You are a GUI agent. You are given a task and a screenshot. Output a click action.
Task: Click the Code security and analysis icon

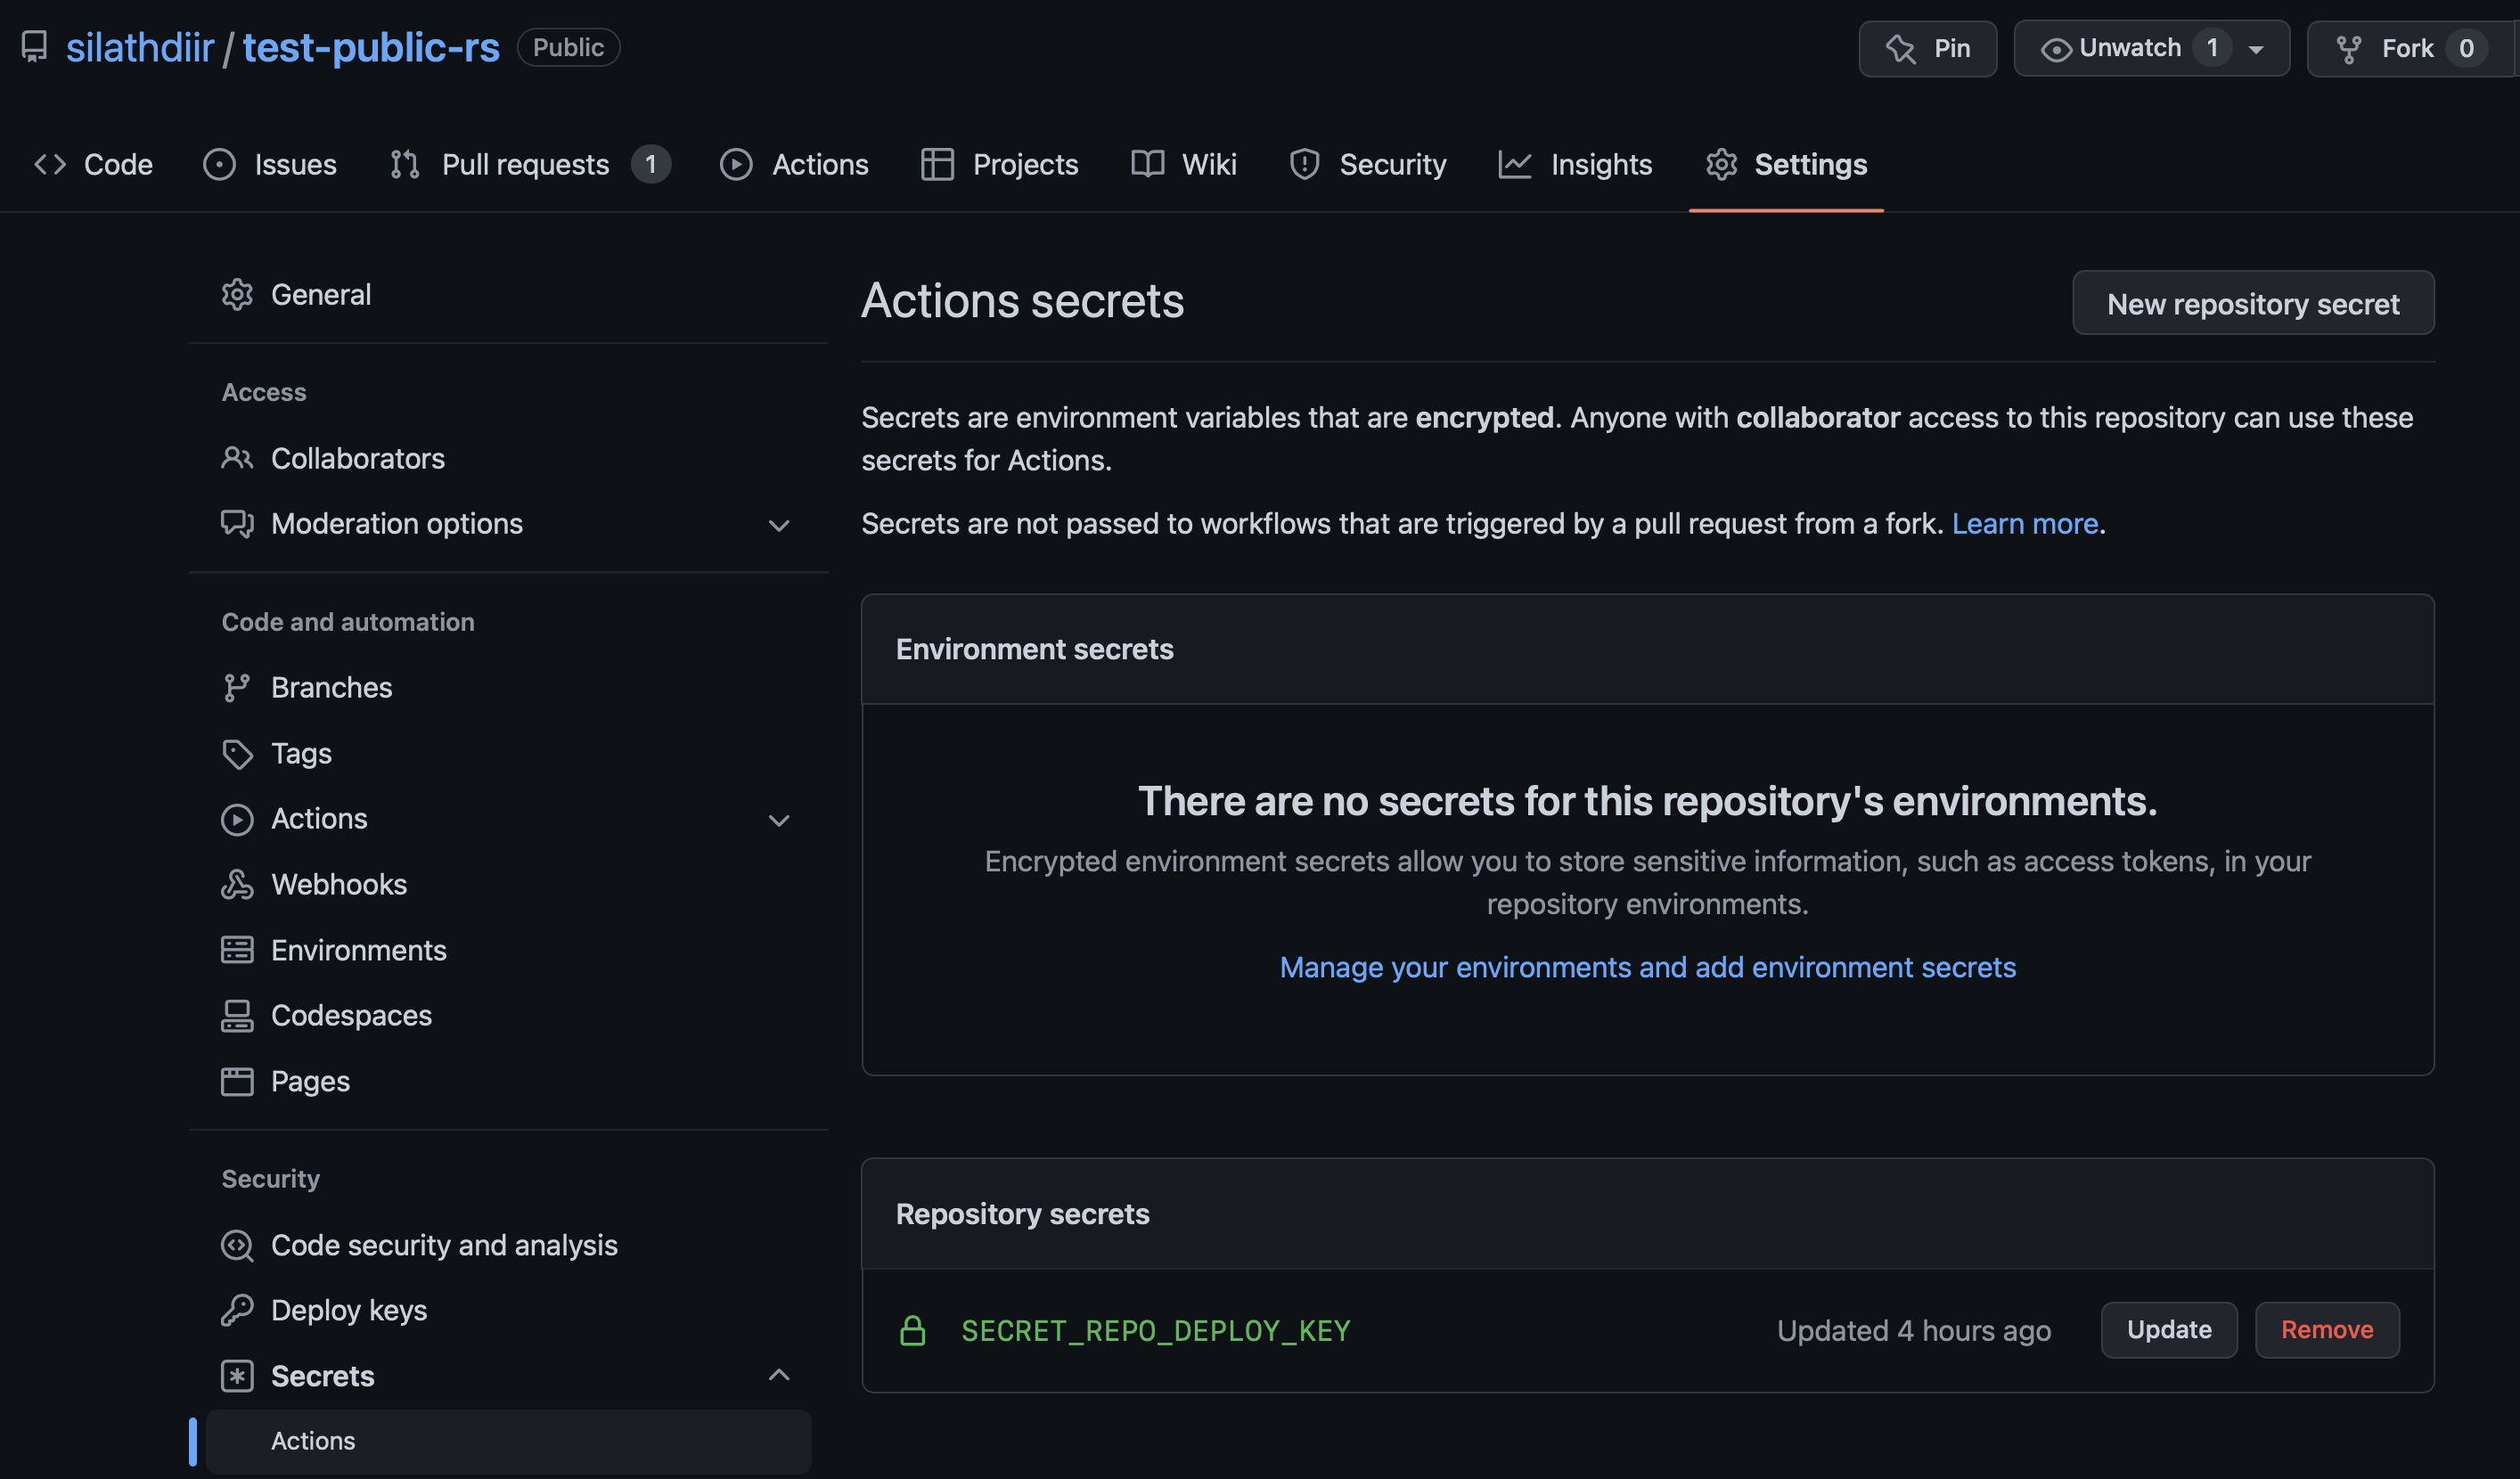(x=237, y=1245)
